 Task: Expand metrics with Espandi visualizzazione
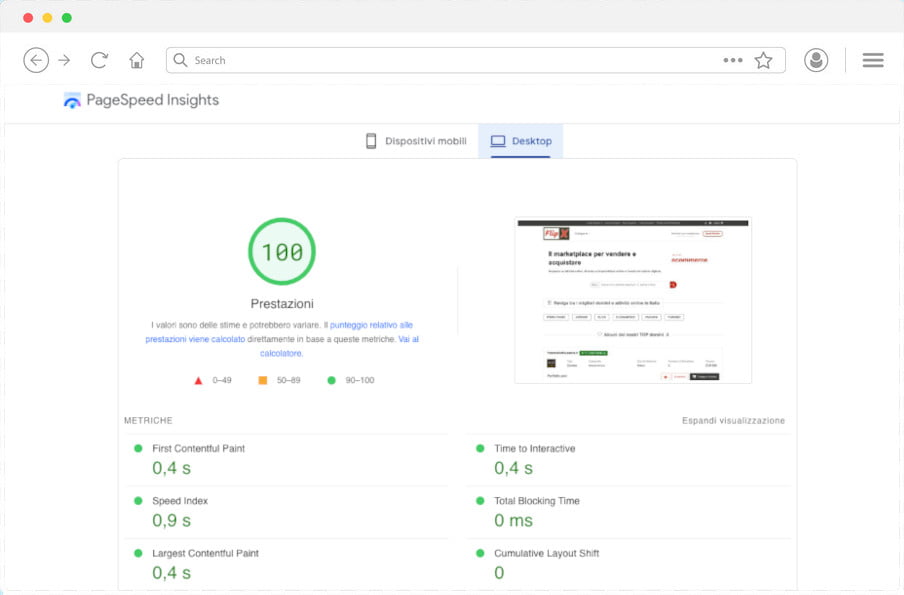(733, 421)
